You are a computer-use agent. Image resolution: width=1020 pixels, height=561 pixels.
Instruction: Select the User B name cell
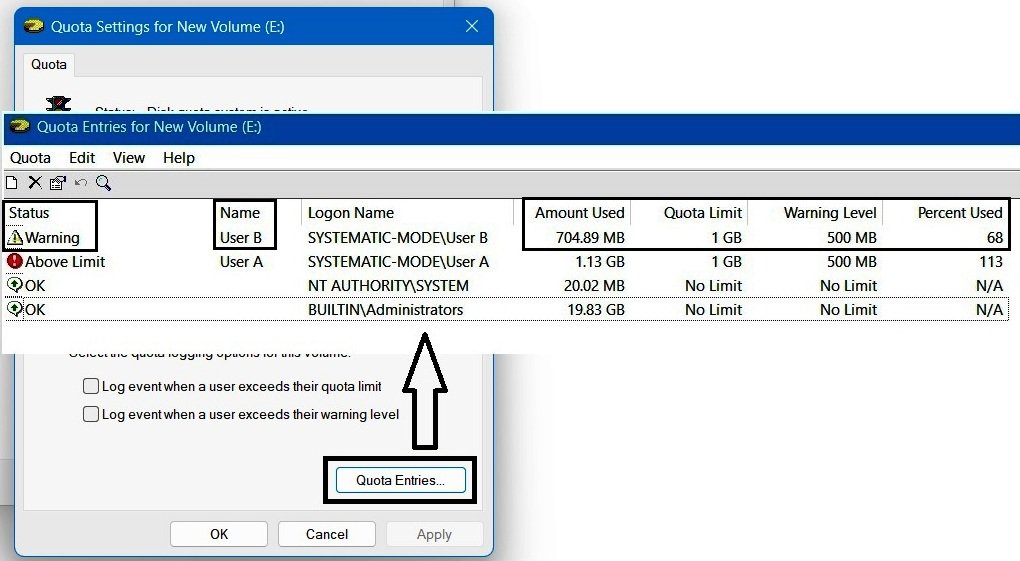click(x=241, y=238)
